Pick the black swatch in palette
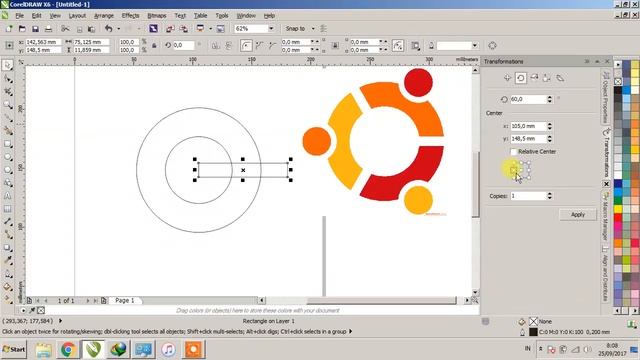Screen dimensions: 640x360 (618, 90)
